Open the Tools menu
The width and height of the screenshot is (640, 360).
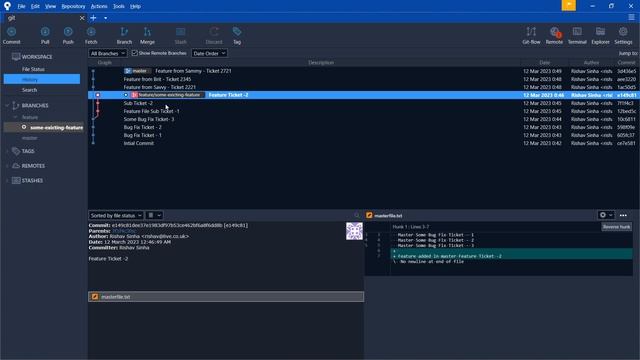click(119, 6)
